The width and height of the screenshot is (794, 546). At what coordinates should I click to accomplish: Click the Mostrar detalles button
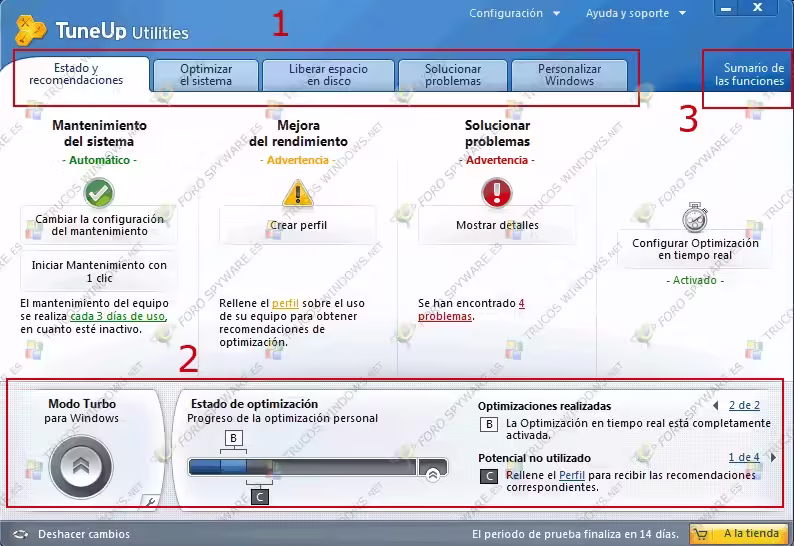click(497, 225)
